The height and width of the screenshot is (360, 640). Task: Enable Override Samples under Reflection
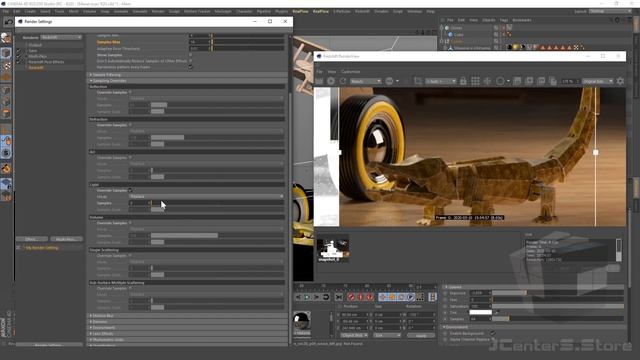click(131, 93)
